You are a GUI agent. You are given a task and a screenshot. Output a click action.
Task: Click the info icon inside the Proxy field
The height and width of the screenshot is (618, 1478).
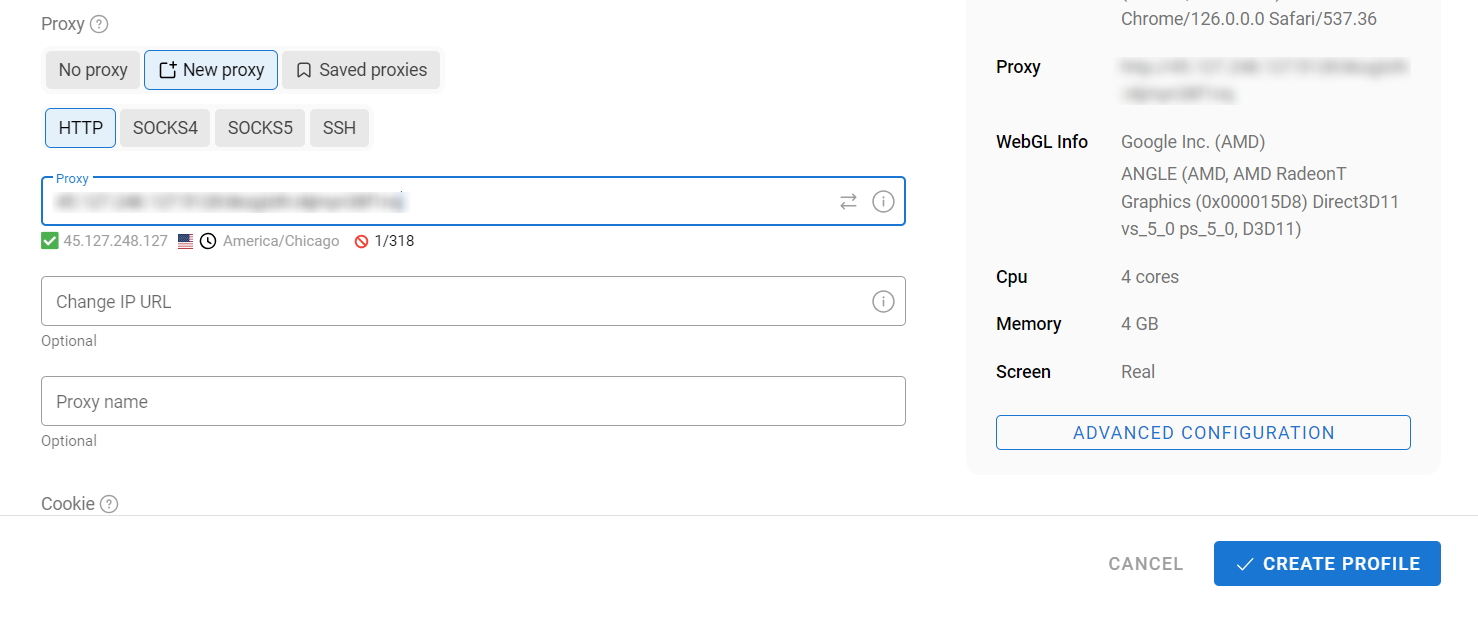click(x=883, y=201)
